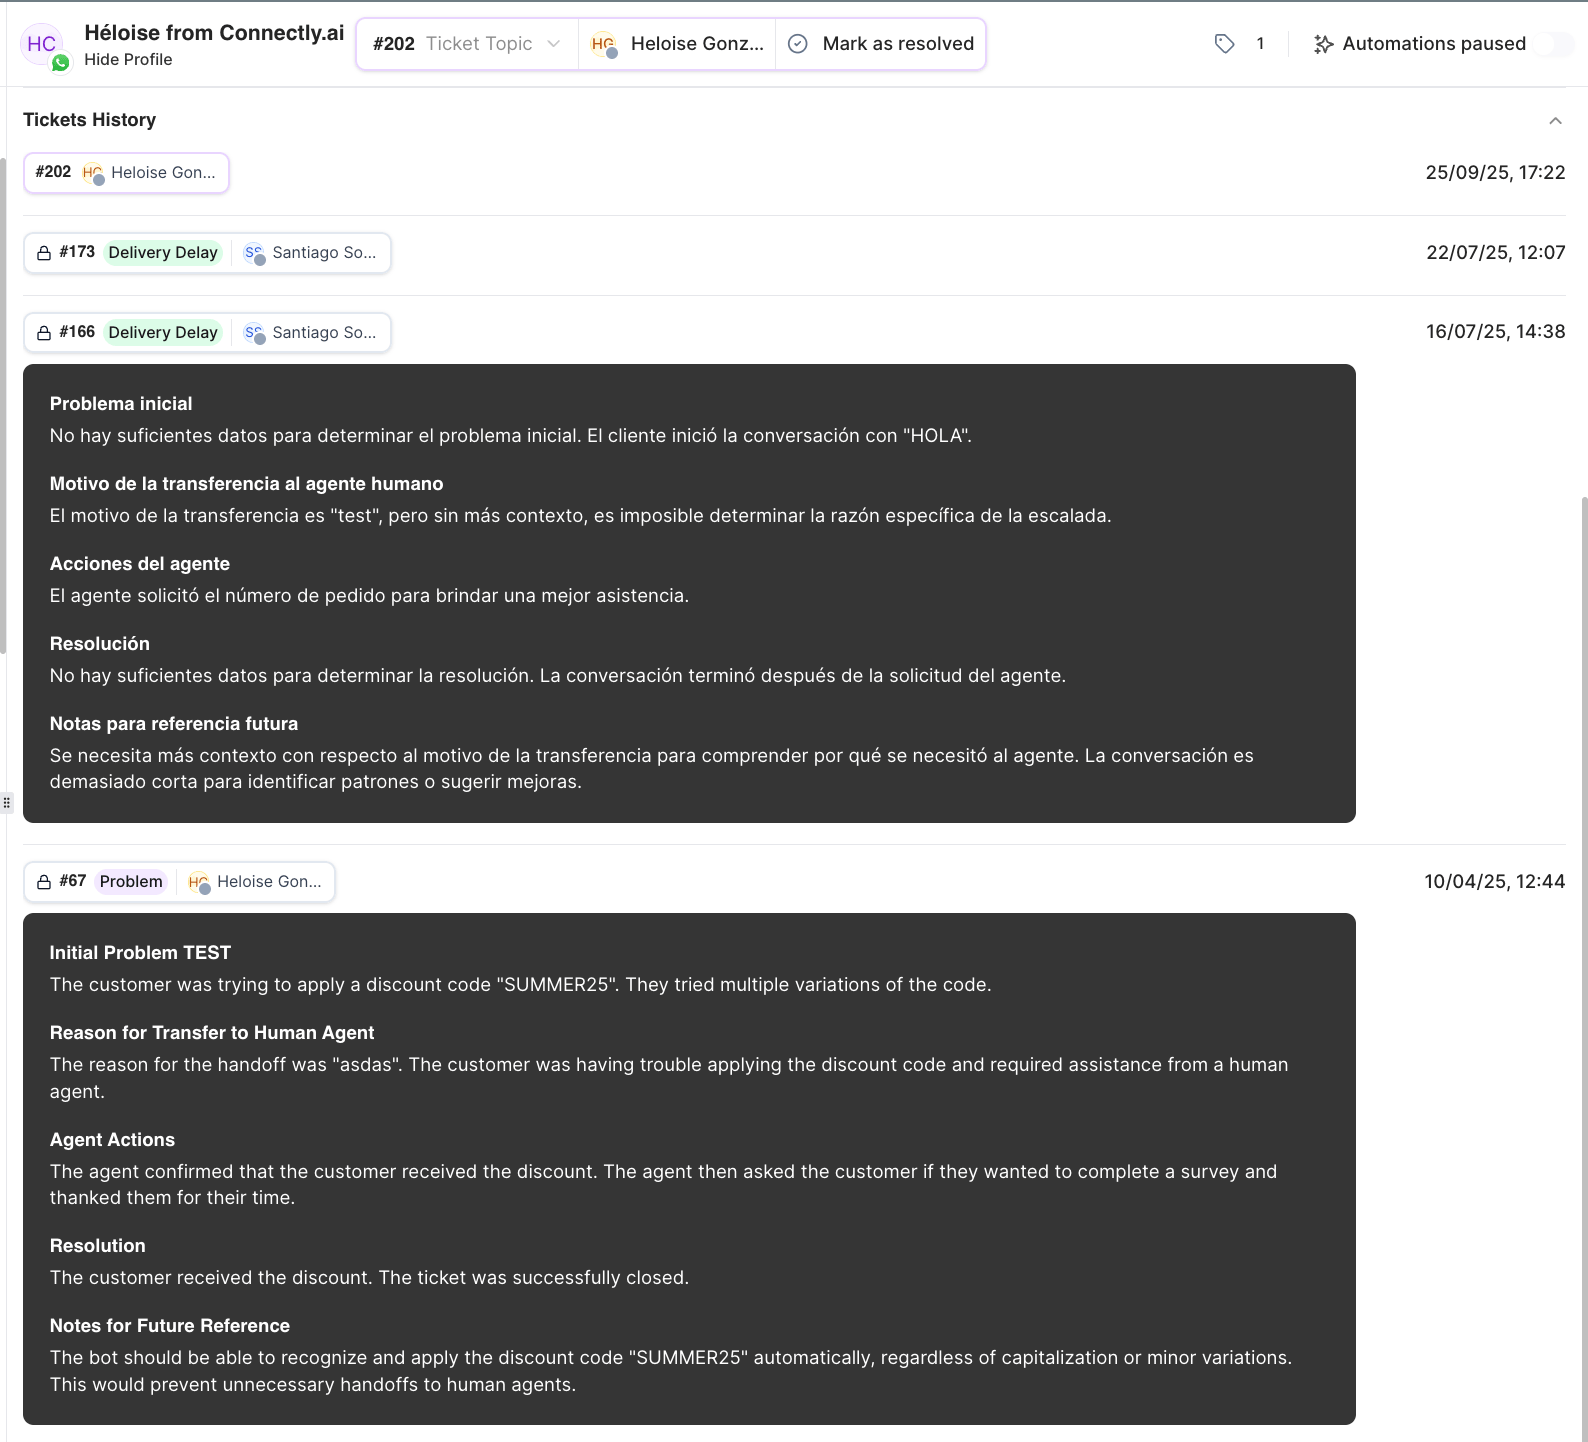Click the panel resize handle on left edge
Image resolution: width=1588 pixels, height=1442 pixels.
[6, 802]
